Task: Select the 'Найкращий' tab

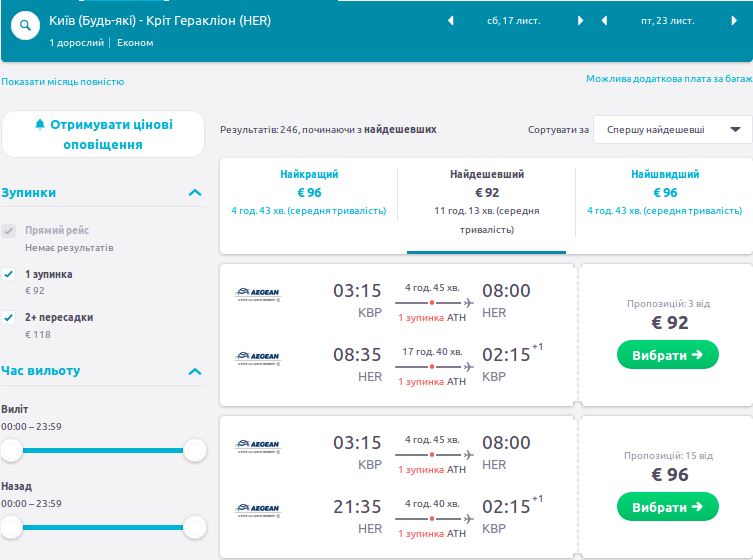Action: [x=309, y=192]
